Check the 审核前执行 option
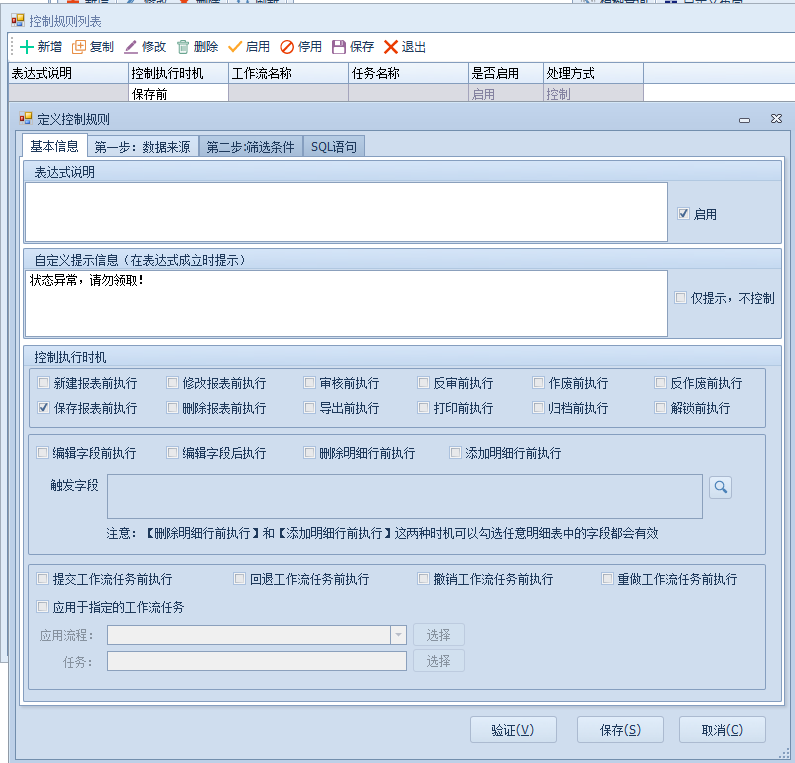 coord(310,383)
